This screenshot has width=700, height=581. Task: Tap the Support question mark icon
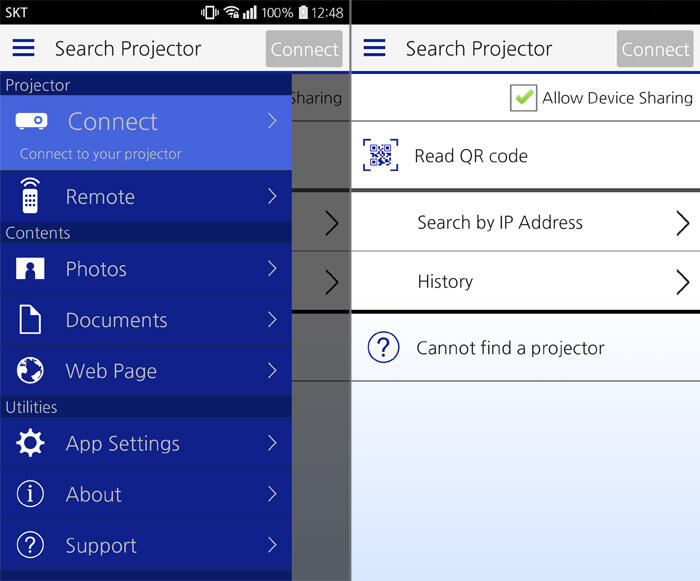(30, 544)
